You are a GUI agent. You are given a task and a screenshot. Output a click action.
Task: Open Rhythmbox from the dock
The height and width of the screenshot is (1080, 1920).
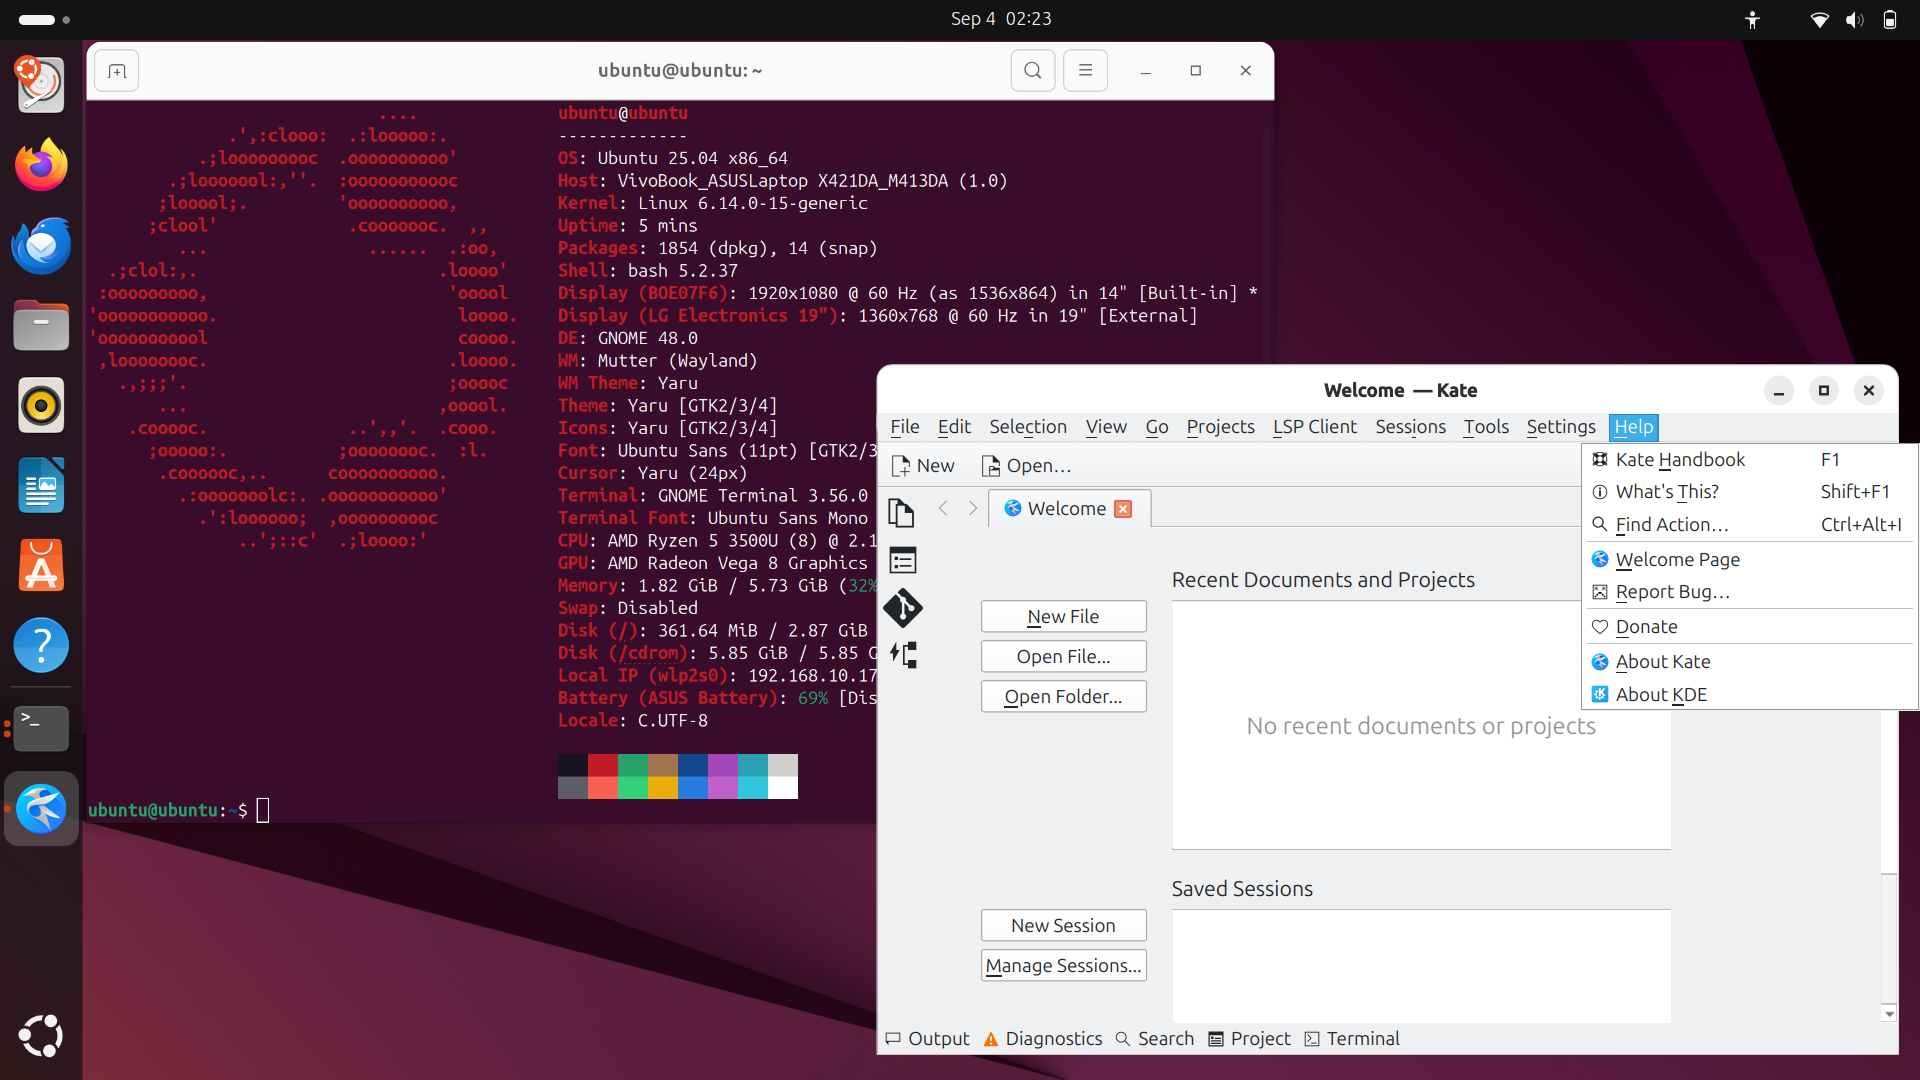[x=41, y=406]
